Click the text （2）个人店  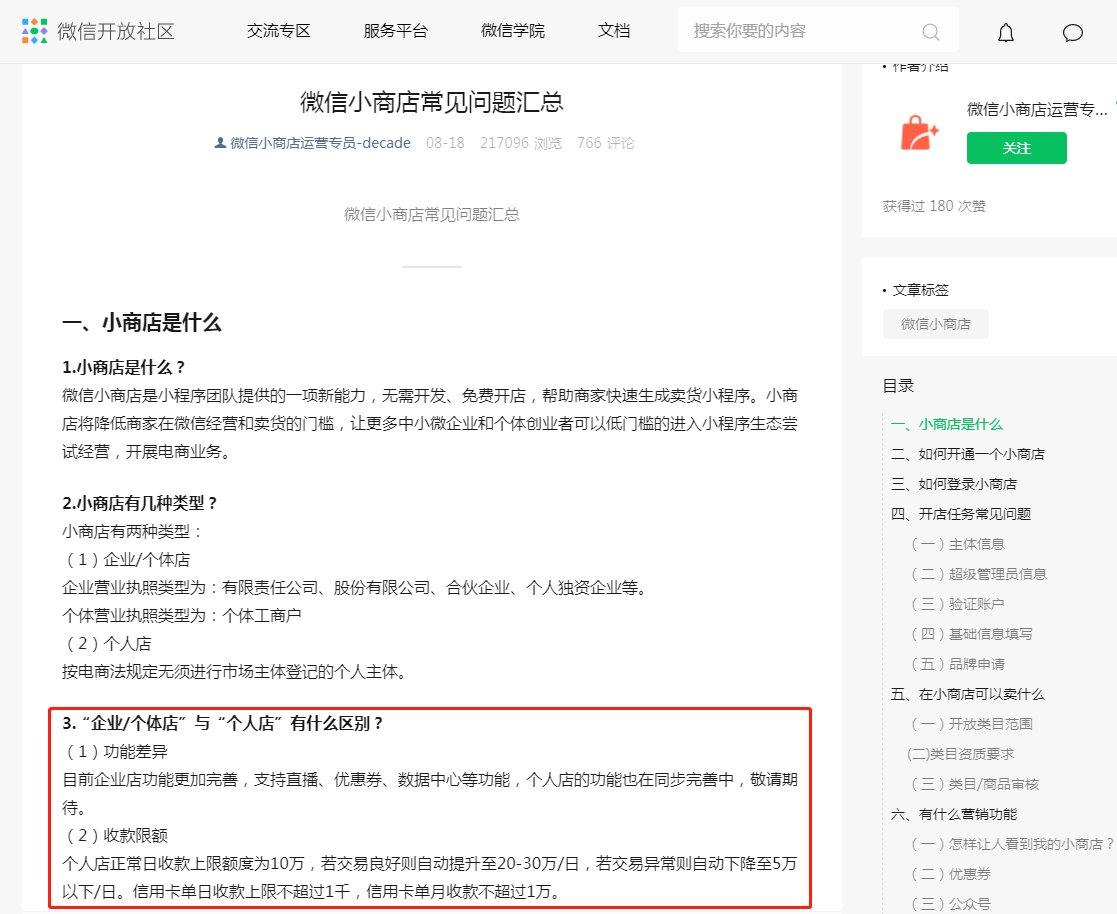pyautogui.click(x=107, y=643)
